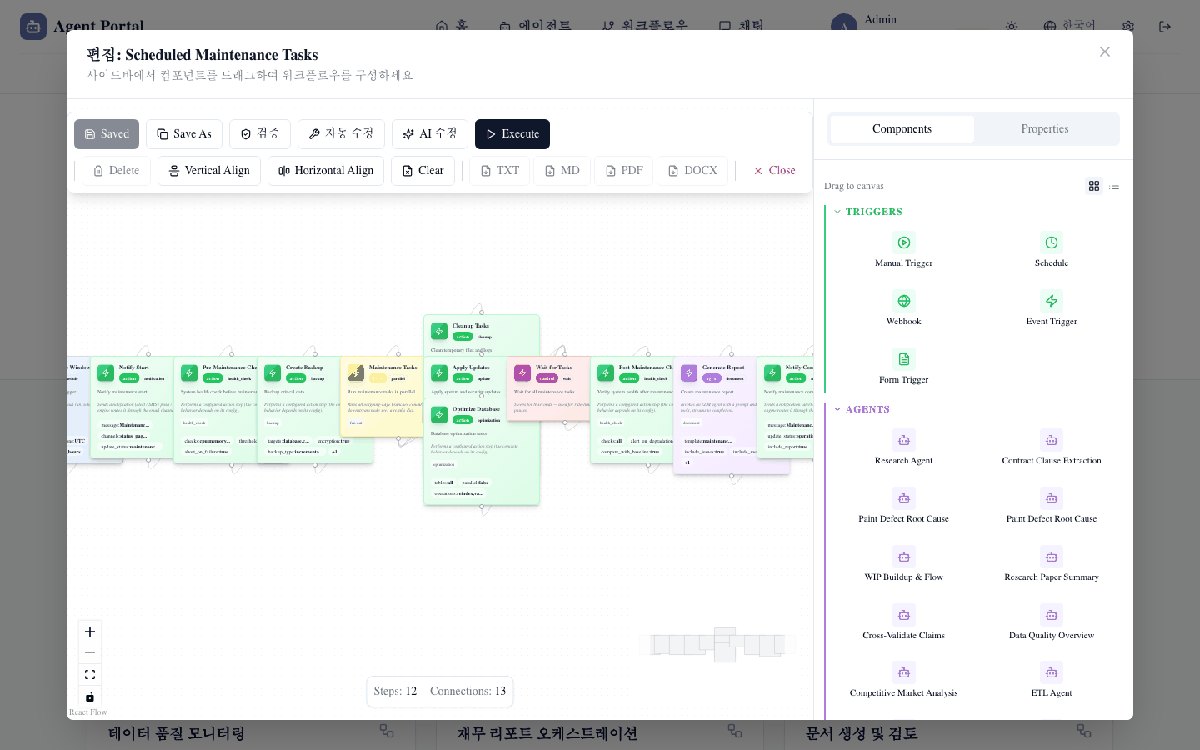
Task: Run 검증 validation check
Action: [260, 134]
